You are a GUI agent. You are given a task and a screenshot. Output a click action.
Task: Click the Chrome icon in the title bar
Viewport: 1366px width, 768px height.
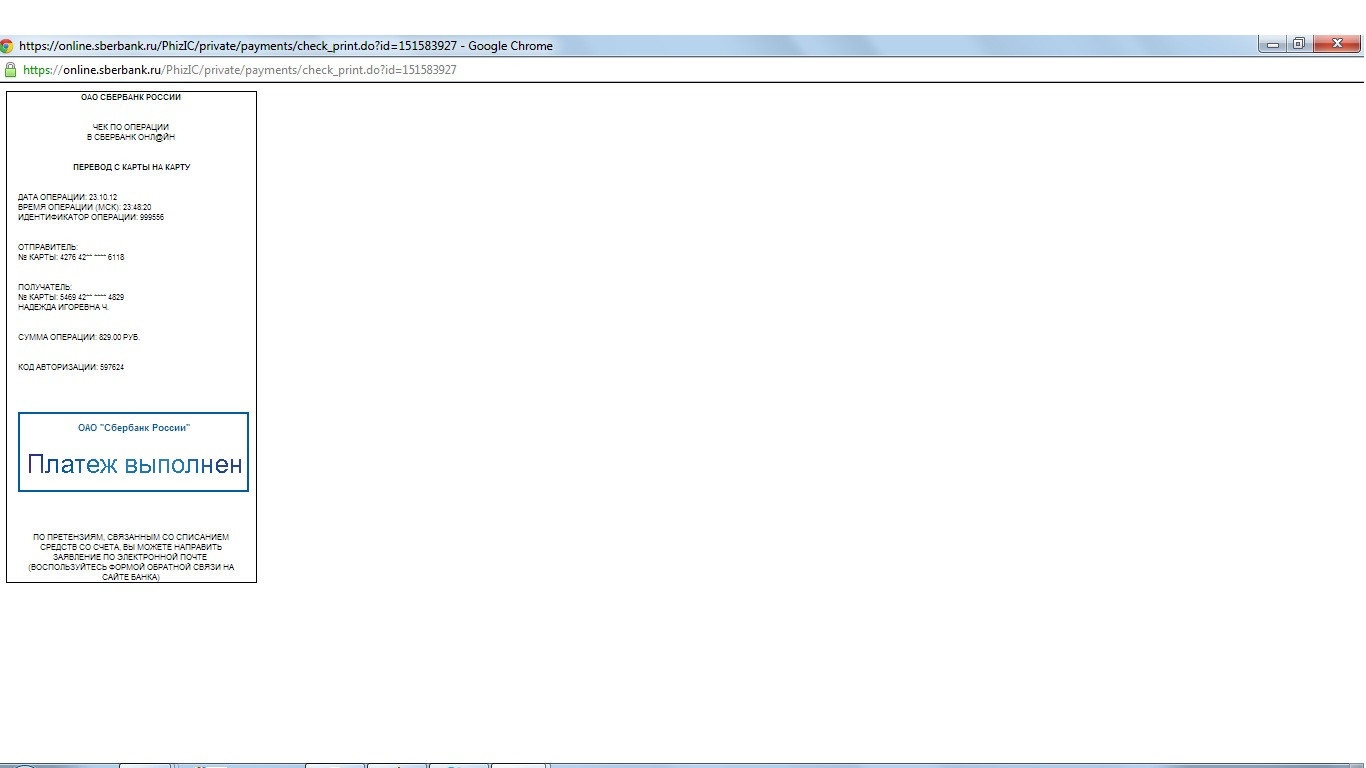[6, 45]
